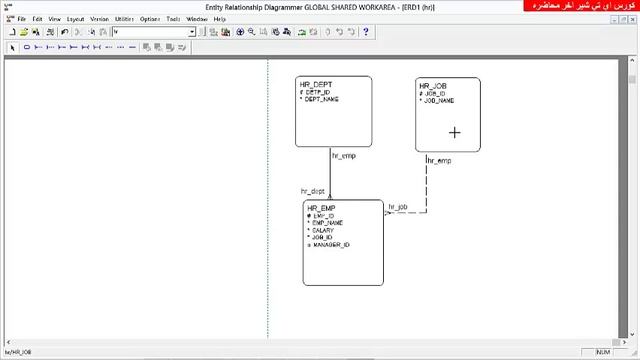Viewport: 640px width, 360px height.
Task: Click the JOB_NAME attribute in HR_JOB
Action: click(439, 101)
